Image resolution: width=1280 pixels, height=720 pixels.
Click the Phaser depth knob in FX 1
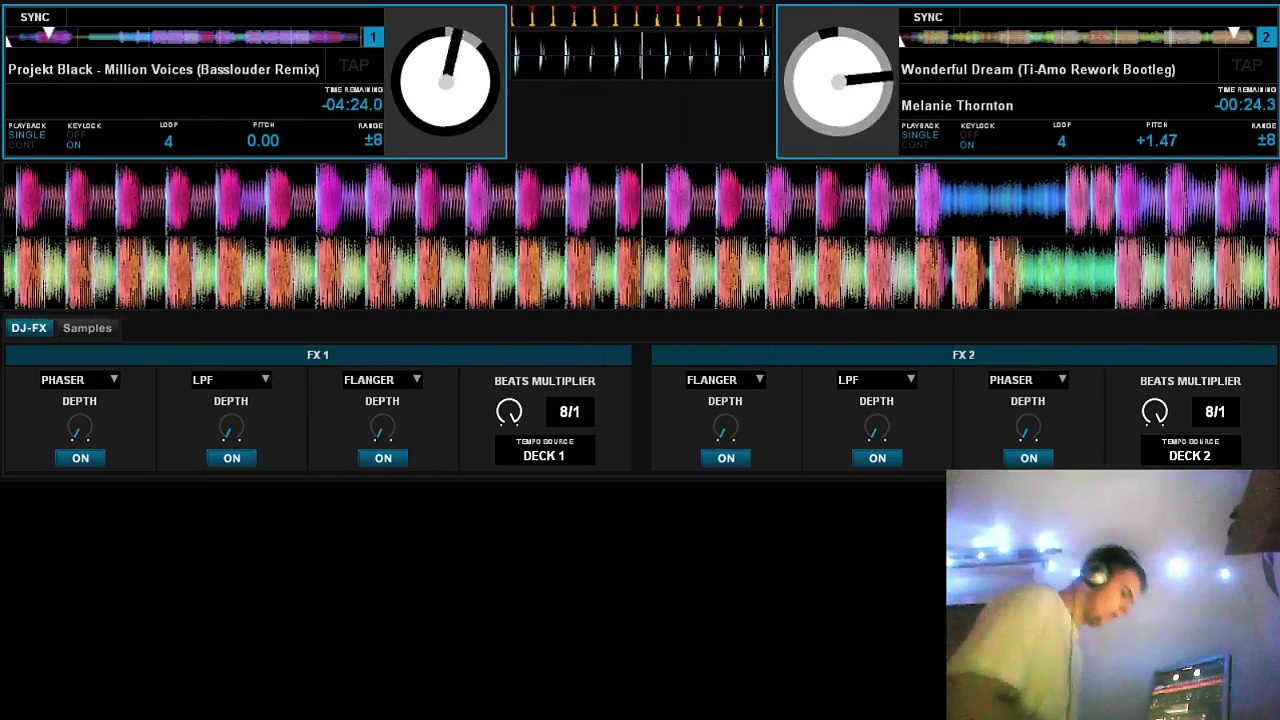80,430
